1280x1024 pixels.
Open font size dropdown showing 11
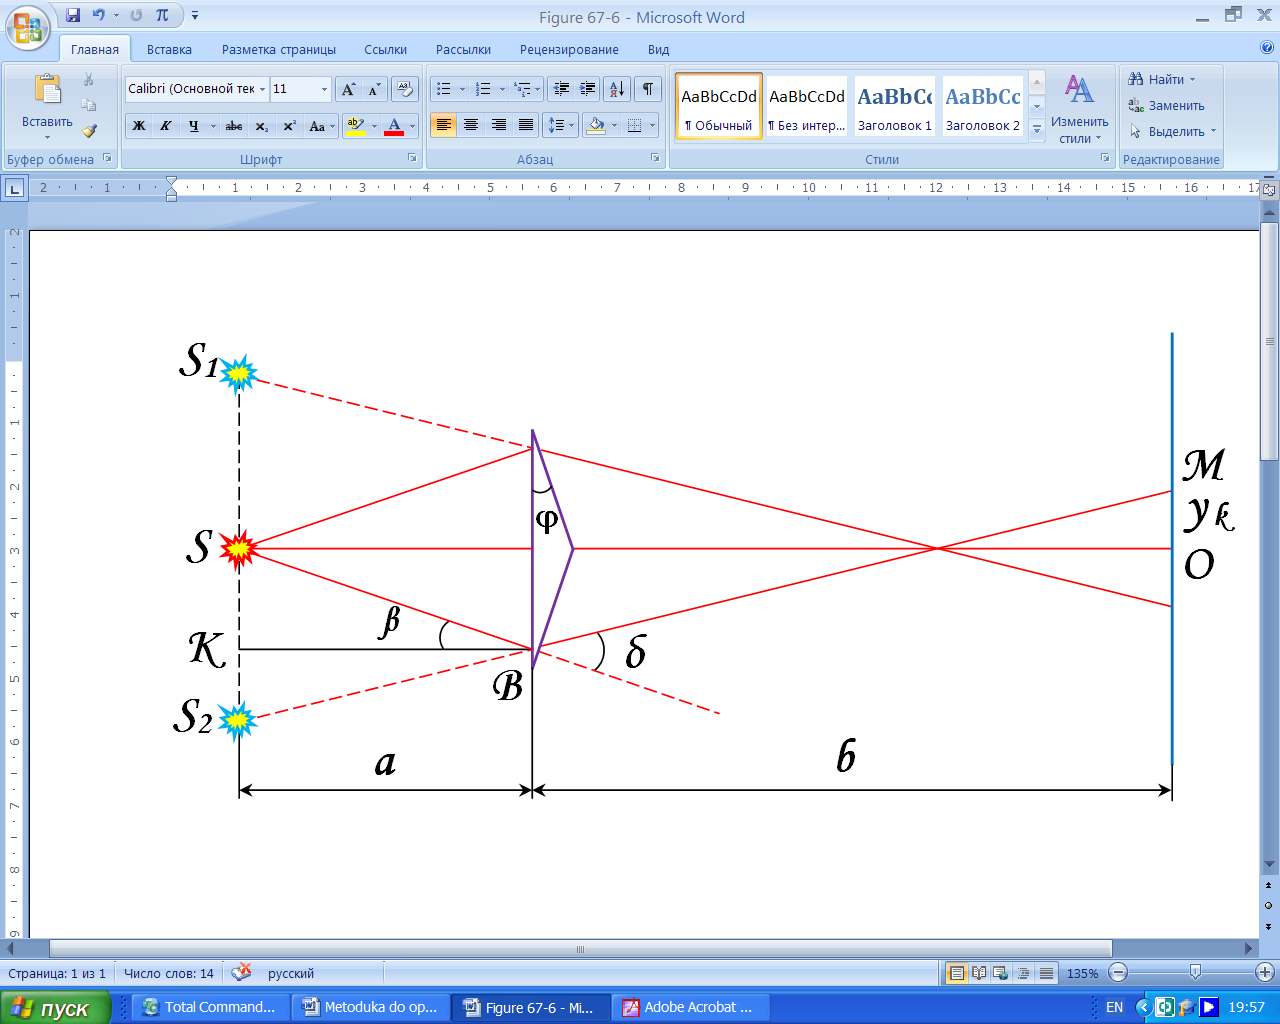tap(324, 89)
